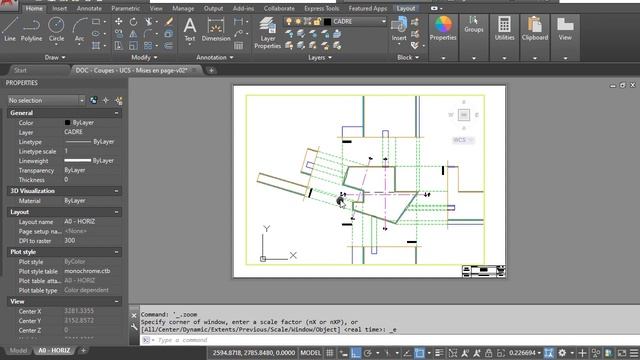Expand the Modify panel
The image size is (640, 360).
pos(144,58)
